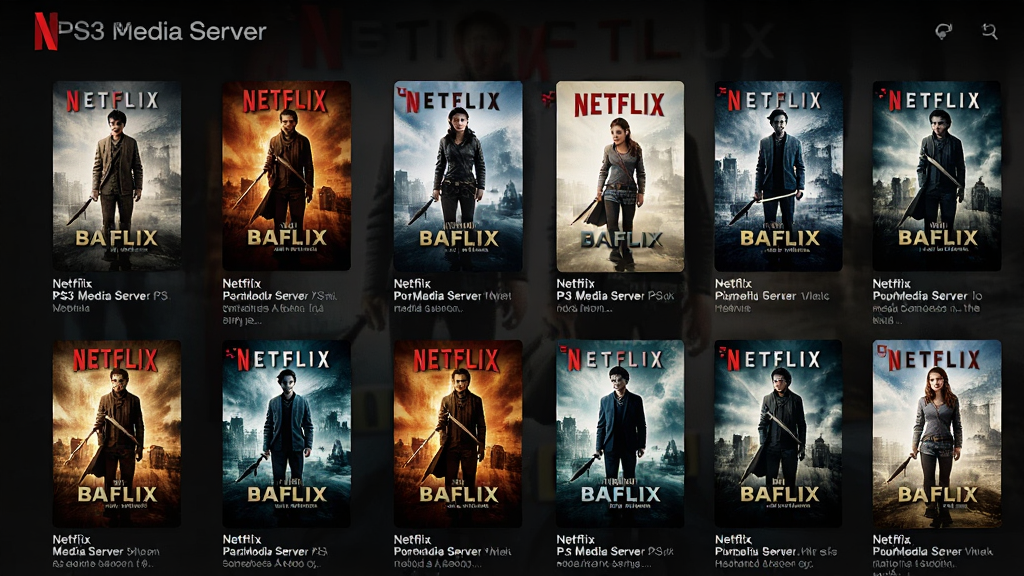Click the 'PS3 Media Server PS' caption
The width and height of the screenshot is (1024, 576).
pyautogui.click(x=110, y=296)
